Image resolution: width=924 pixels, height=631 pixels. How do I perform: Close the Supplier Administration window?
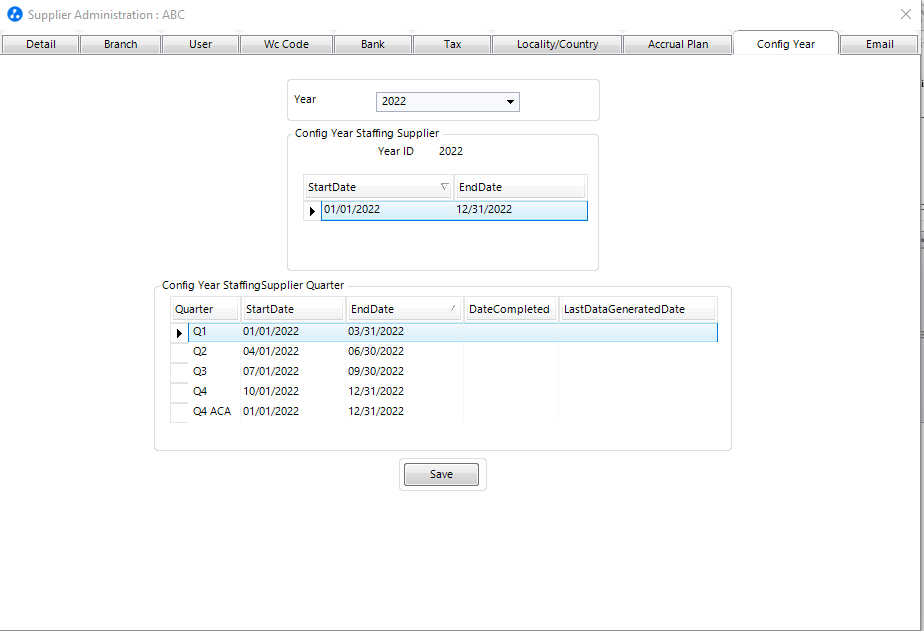coord(906,14)
